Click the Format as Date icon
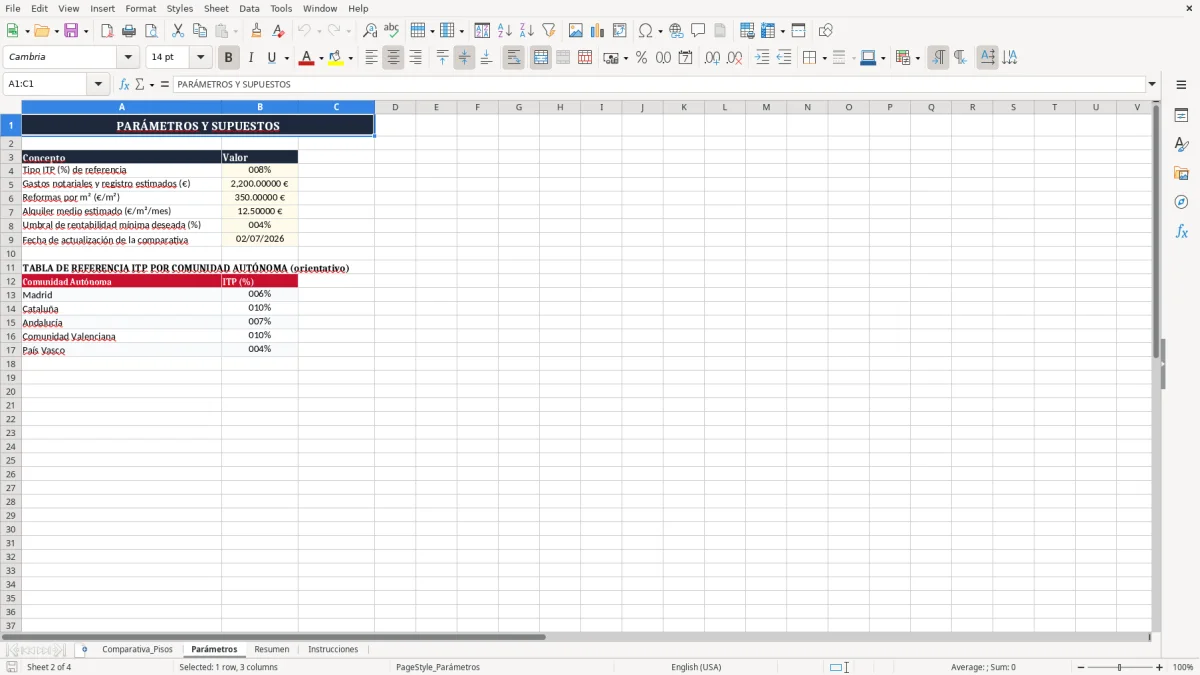The image size is (1200, 675). 685,58
